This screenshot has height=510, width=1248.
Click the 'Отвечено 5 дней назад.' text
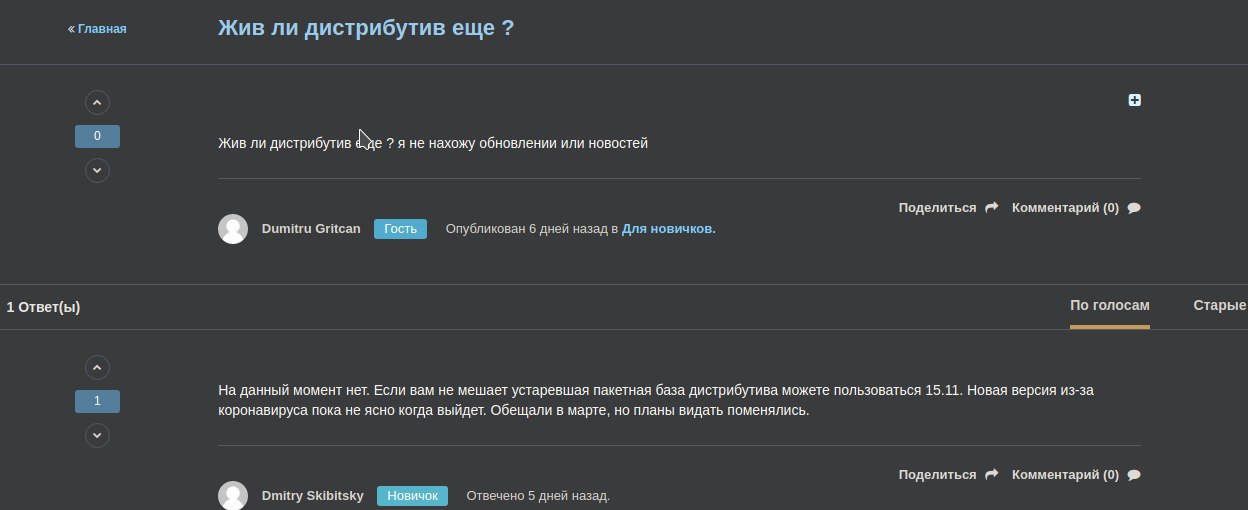(x=538, y=496)
